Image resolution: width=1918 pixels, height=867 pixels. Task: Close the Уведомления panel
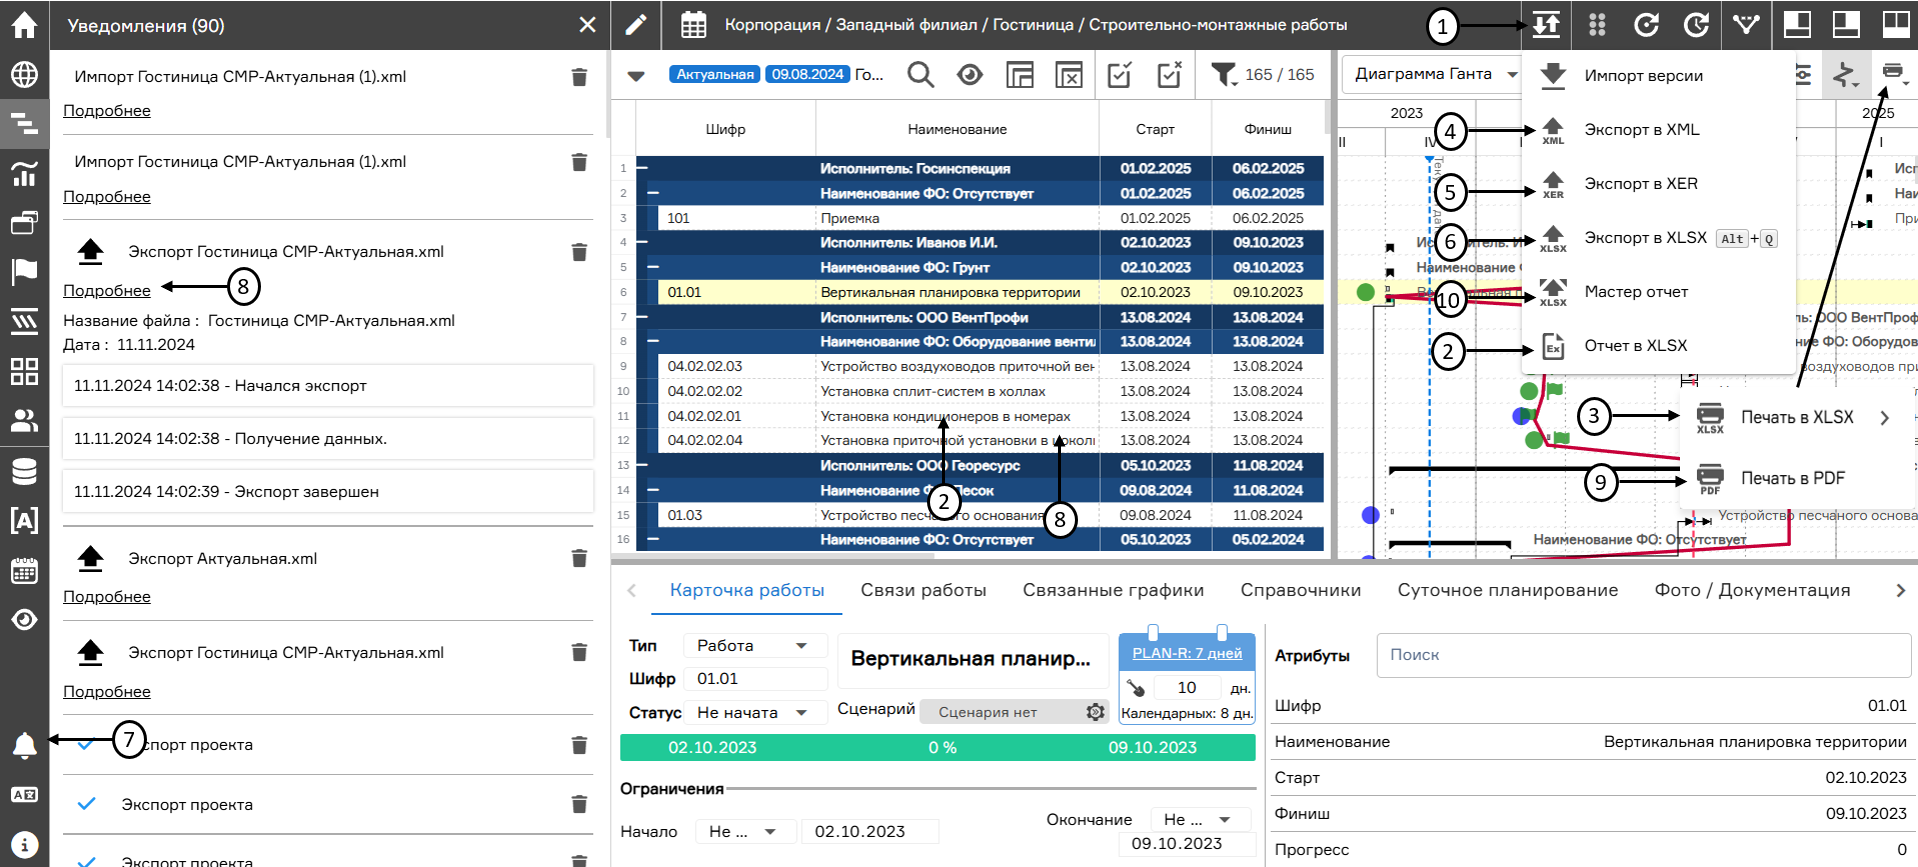click(587, 25)
